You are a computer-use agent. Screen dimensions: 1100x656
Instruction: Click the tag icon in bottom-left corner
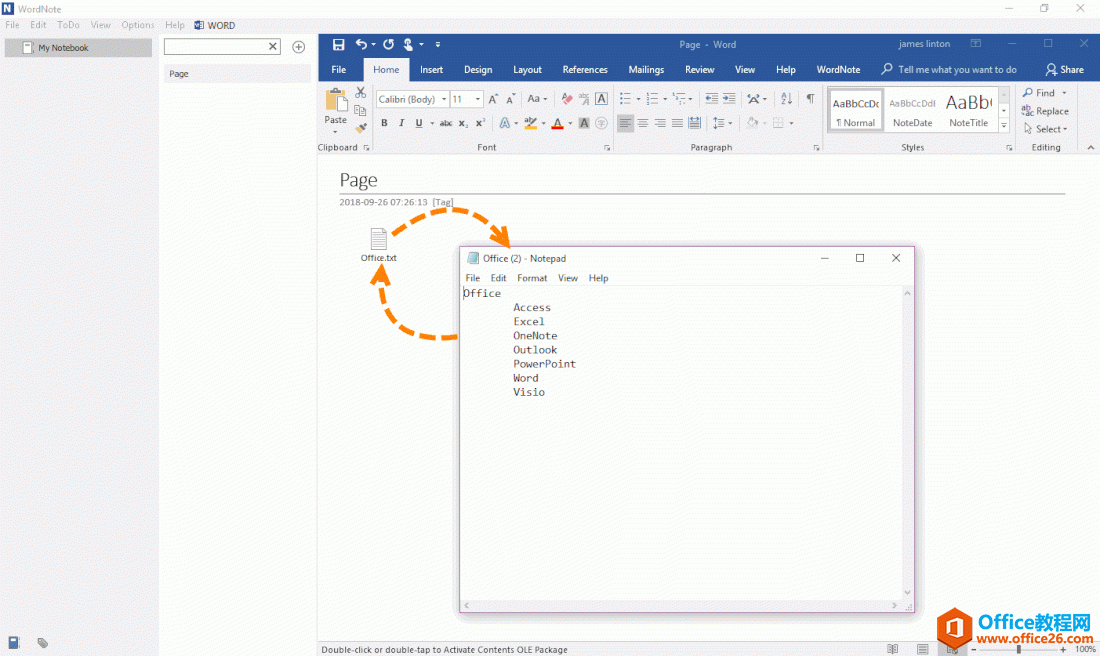[43, 643]
